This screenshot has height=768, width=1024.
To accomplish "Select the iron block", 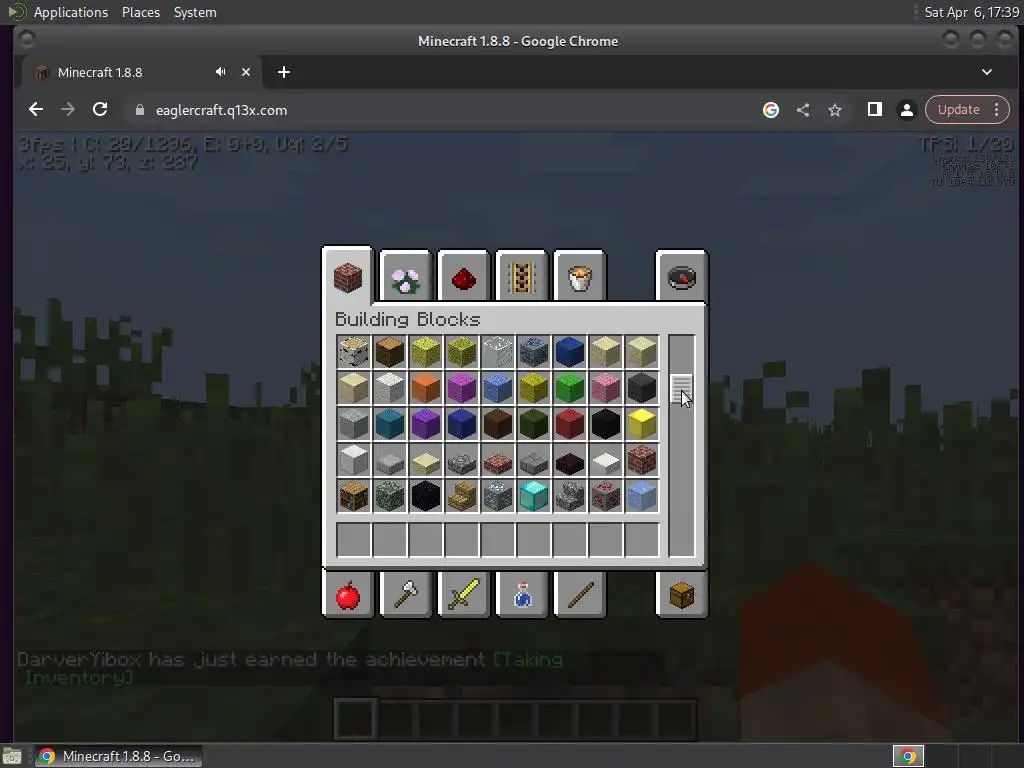I will 353,460.
